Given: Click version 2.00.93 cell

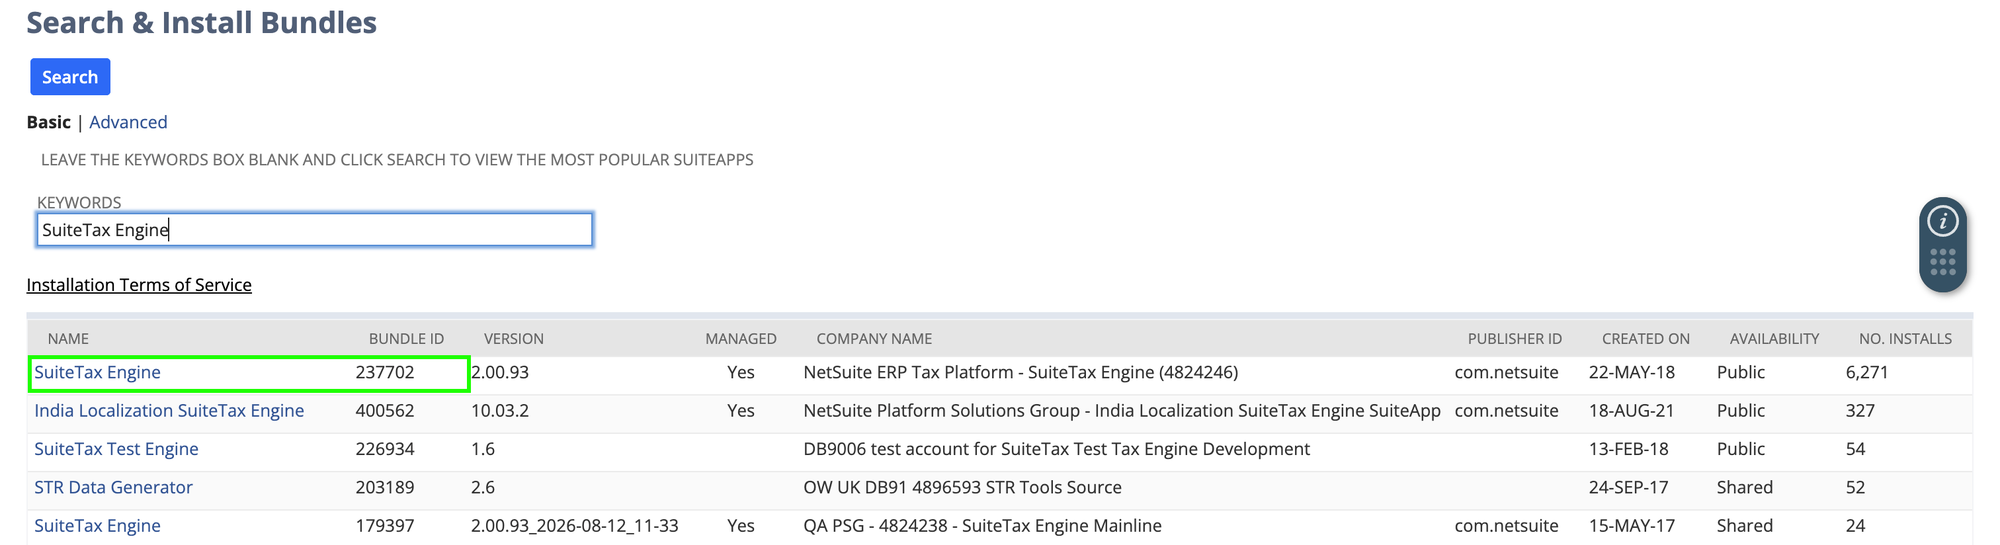Looking at the screenshot, I should click(x=500, y=372).
